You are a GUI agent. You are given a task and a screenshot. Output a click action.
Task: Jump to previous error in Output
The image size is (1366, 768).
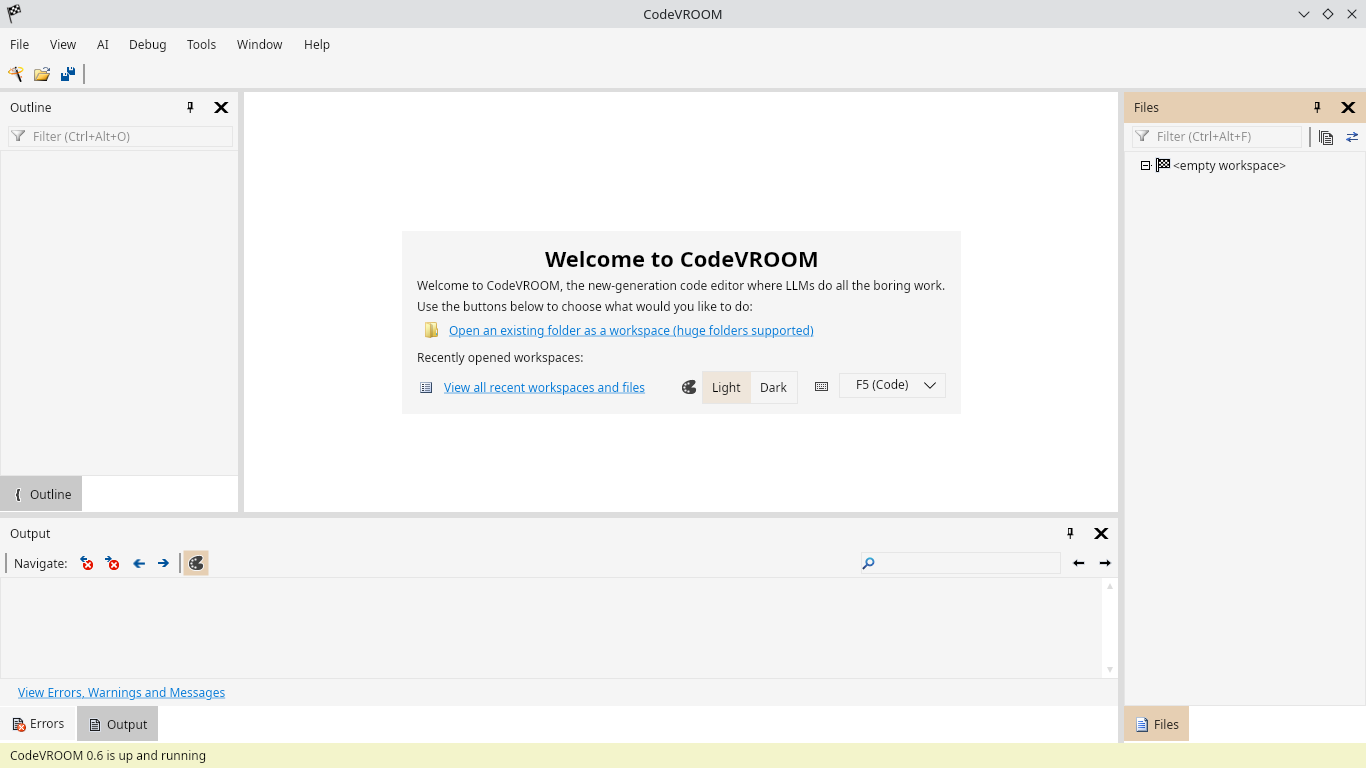pos(87,563)
